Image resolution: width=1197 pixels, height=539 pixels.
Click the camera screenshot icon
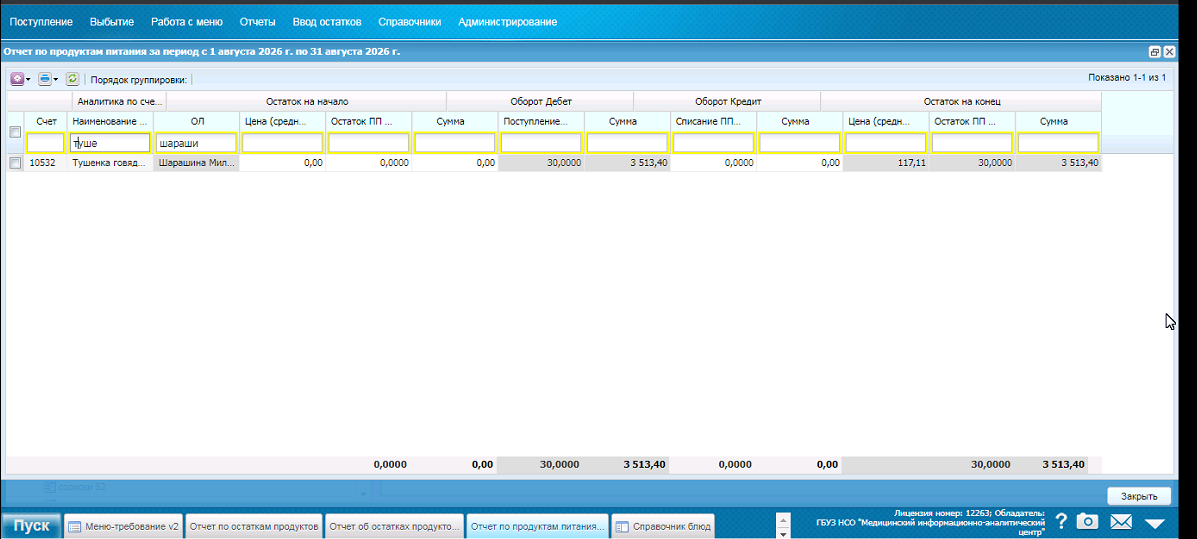(x=1087, y=522)
